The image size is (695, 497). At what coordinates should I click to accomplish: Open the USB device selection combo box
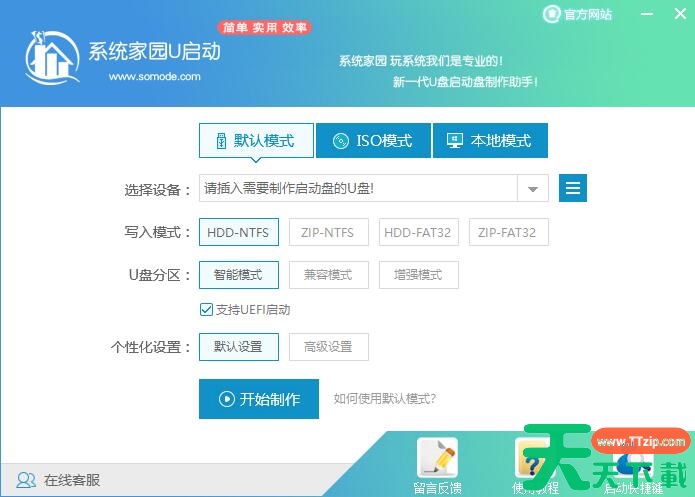click(x=358, y=188)
